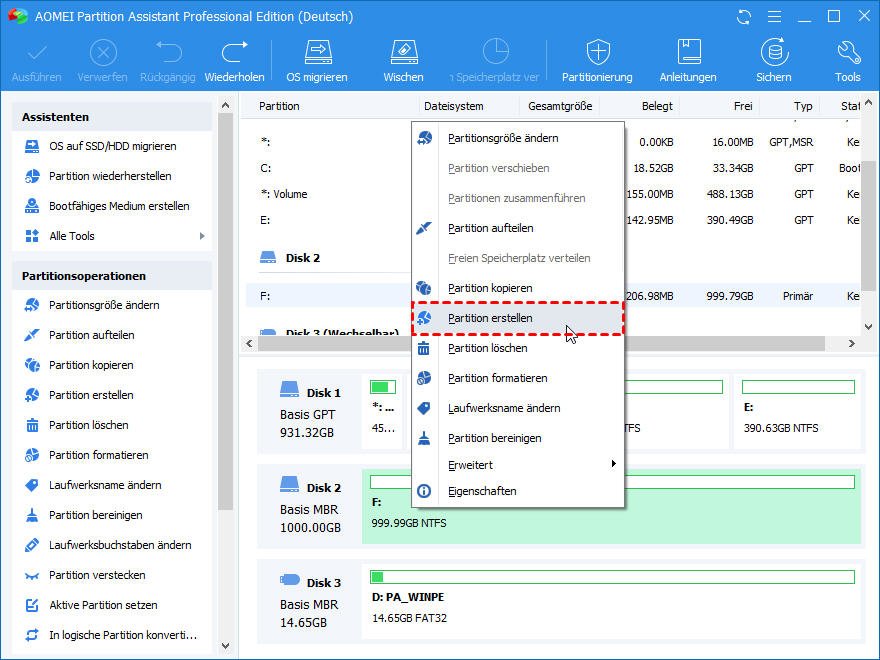This screenshot has height=660, width=880.
Task: Click the refresh icon in title bar
Action: pyautogui.click(x=744, y=17)
